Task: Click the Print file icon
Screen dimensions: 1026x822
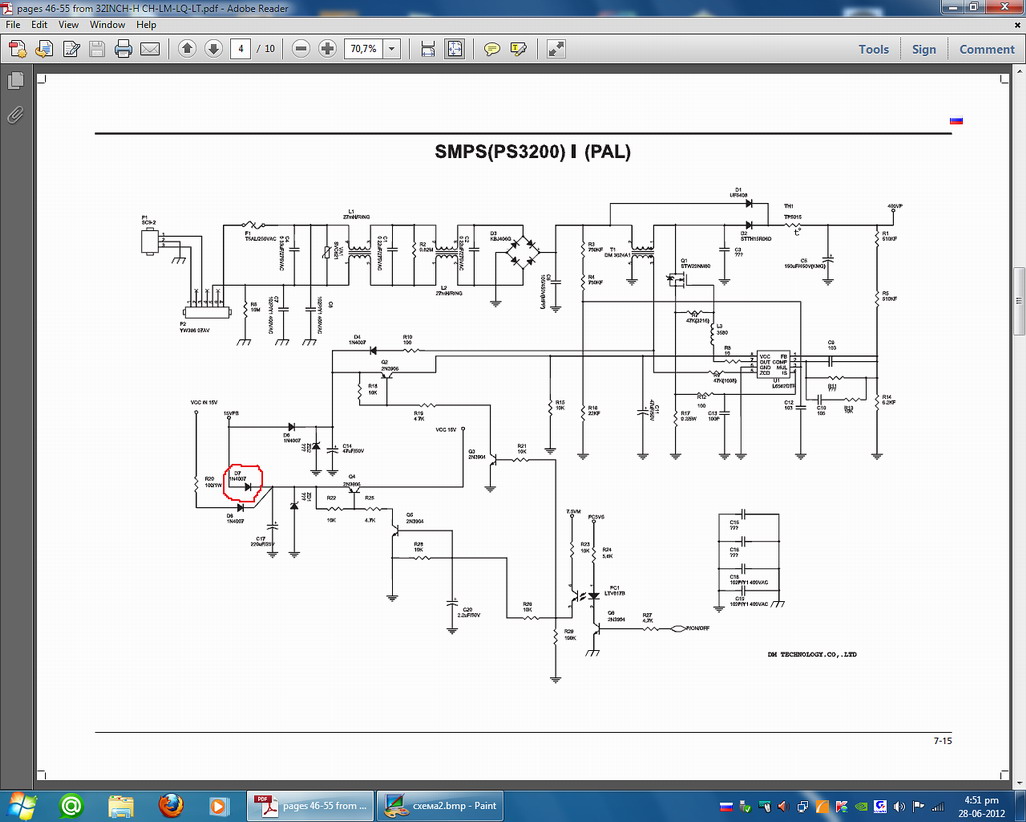Action: pyautogui.click(x=123, y=49)
